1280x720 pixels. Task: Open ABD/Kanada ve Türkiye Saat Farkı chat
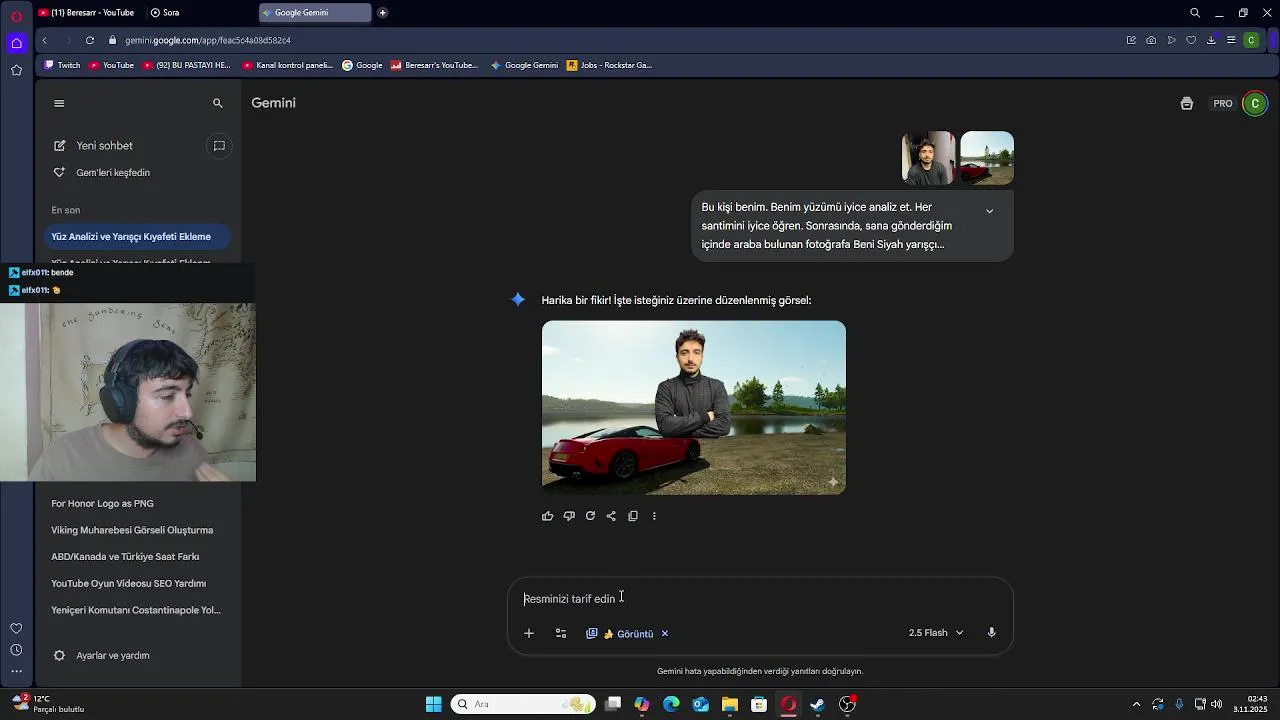point(125,557)
